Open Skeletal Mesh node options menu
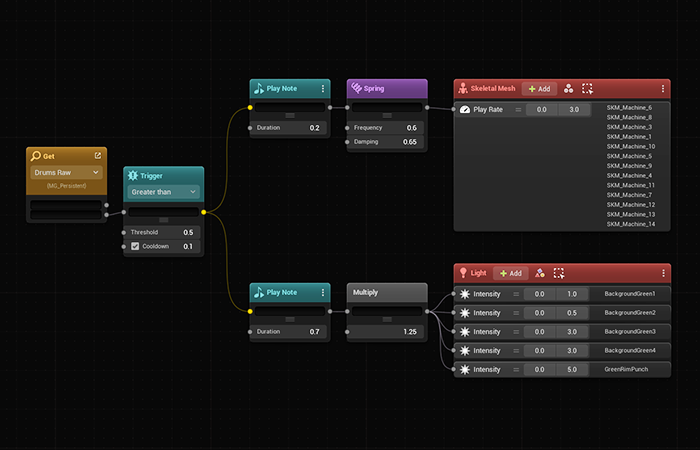700x450 pixels. click(x=663, y=88)
